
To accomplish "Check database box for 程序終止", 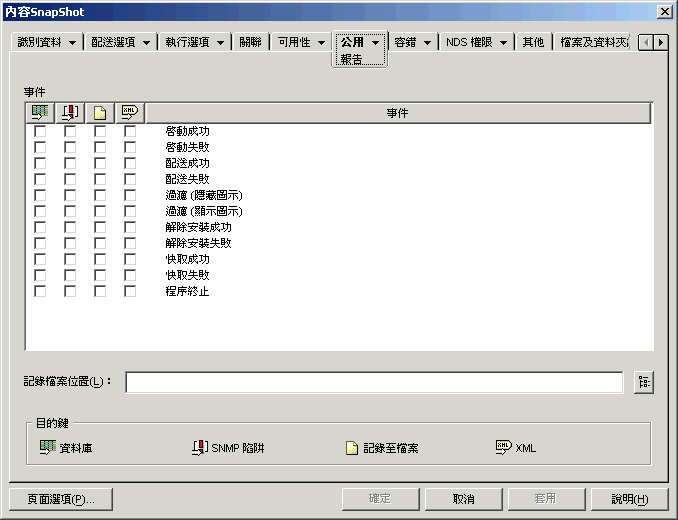I will (x=40, y=291).
